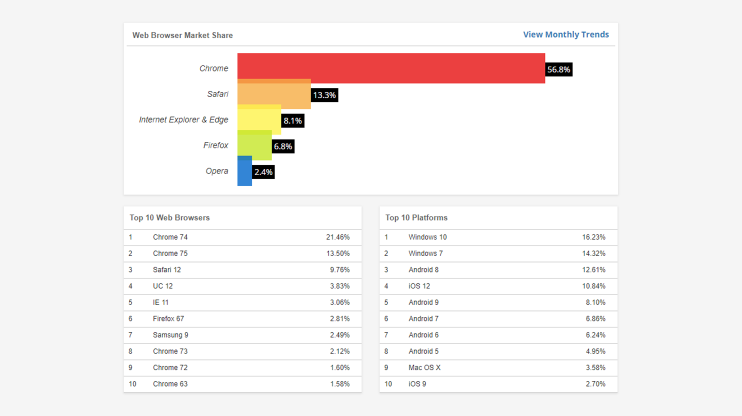
Task: Click the 6.8% Firefox value label
Action: click(283, 146)
